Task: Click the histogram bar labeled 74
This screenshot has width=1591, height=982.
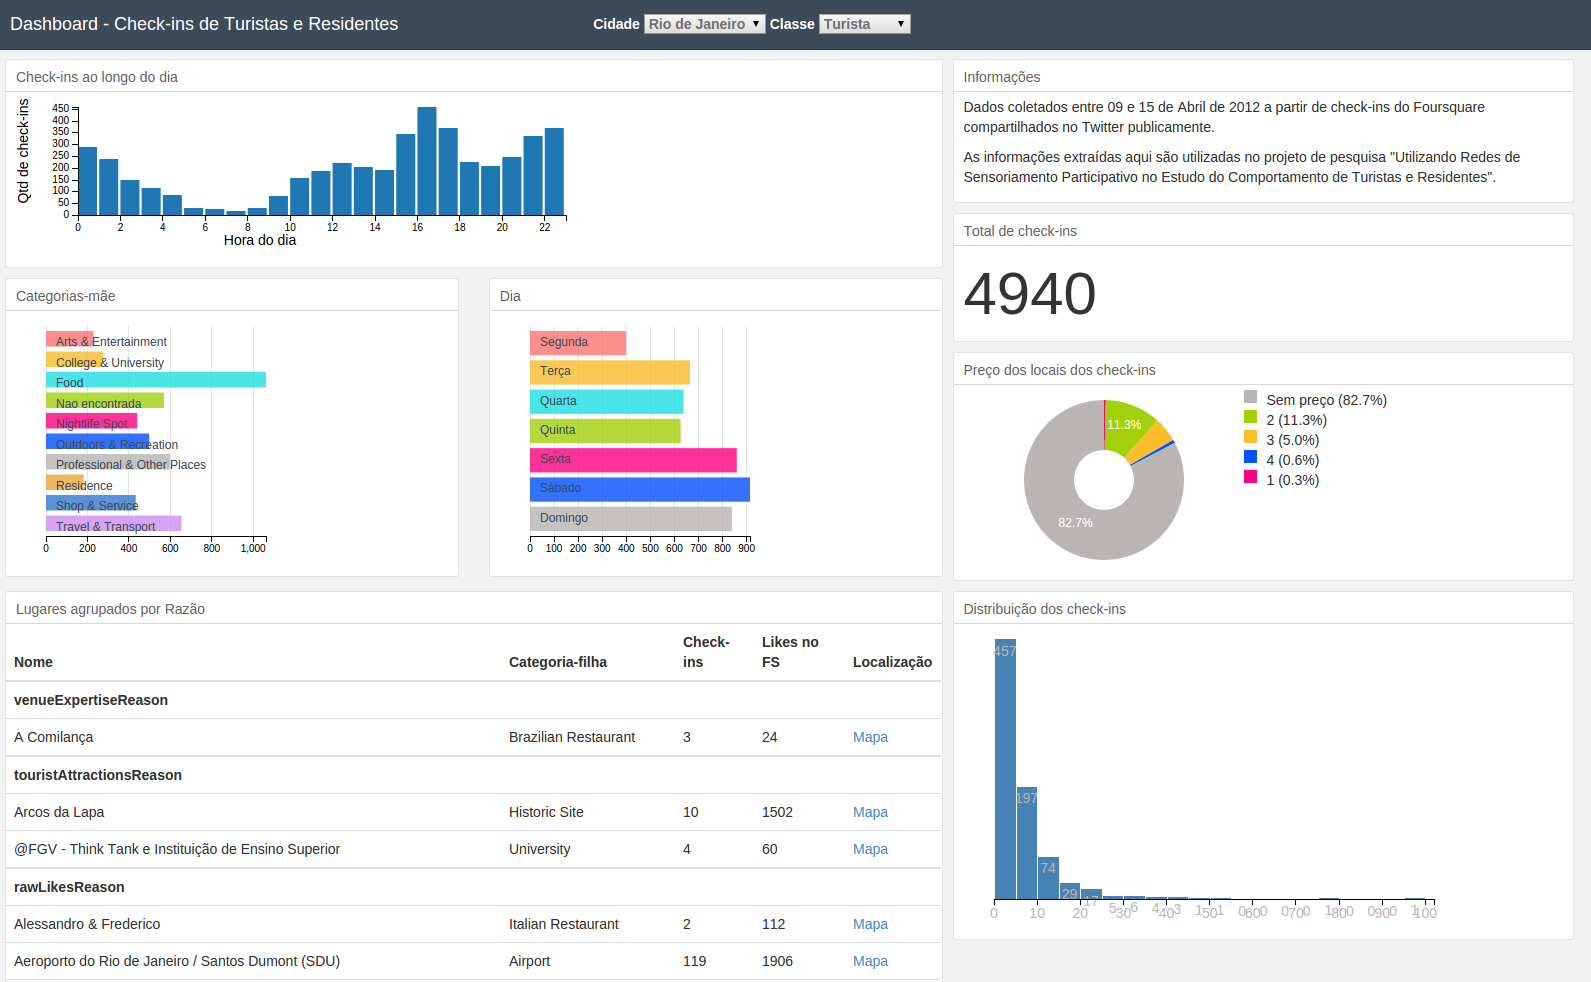Action: pos(1048,878)
